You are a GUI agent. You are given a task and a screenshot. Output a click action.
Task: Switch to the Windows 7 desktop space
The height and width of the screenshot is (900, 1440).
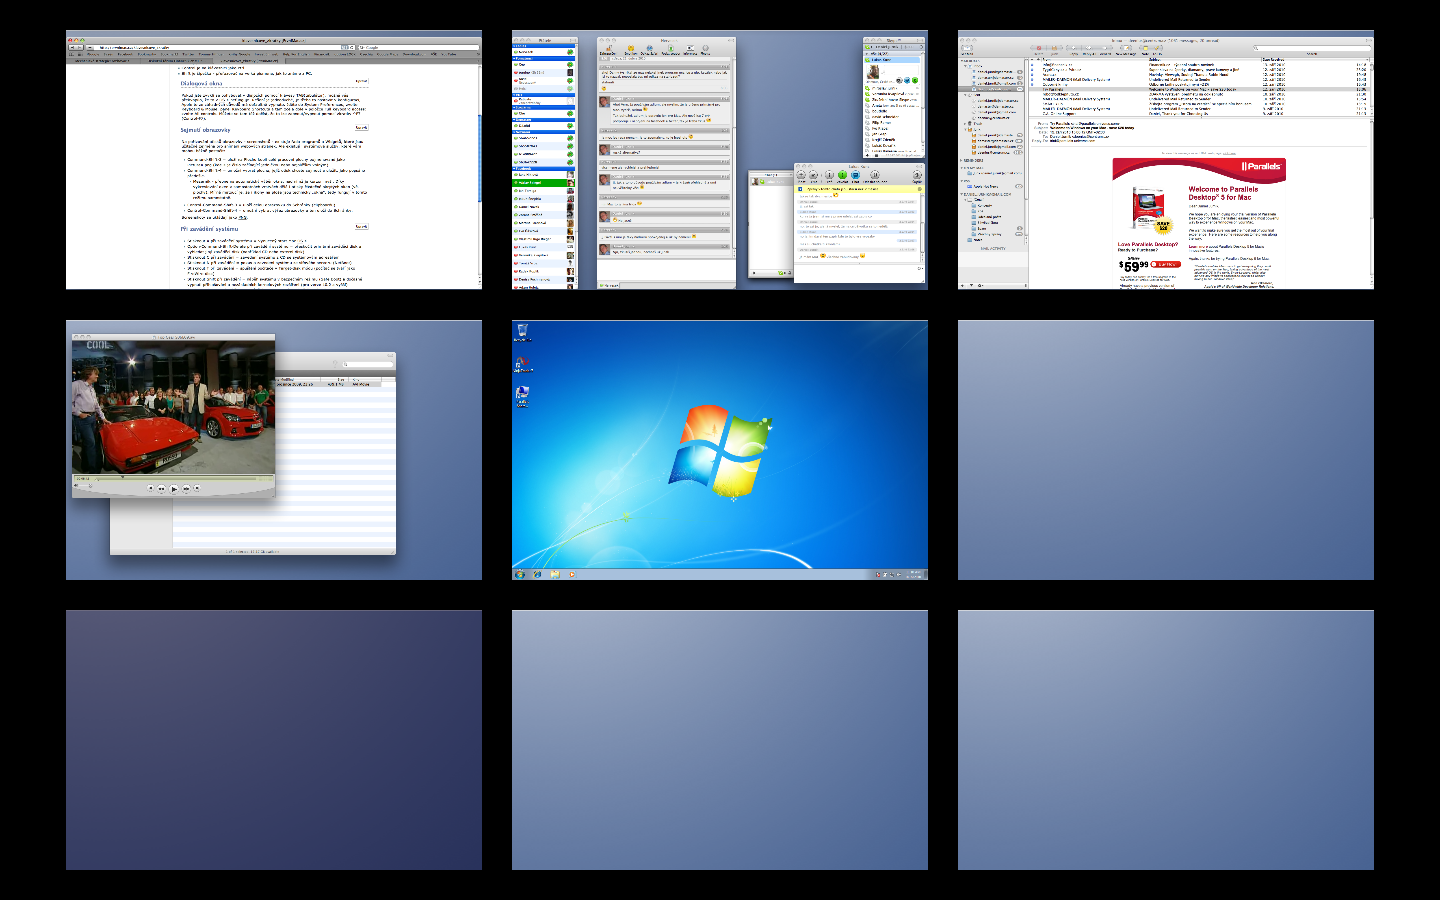click(720, 450)
